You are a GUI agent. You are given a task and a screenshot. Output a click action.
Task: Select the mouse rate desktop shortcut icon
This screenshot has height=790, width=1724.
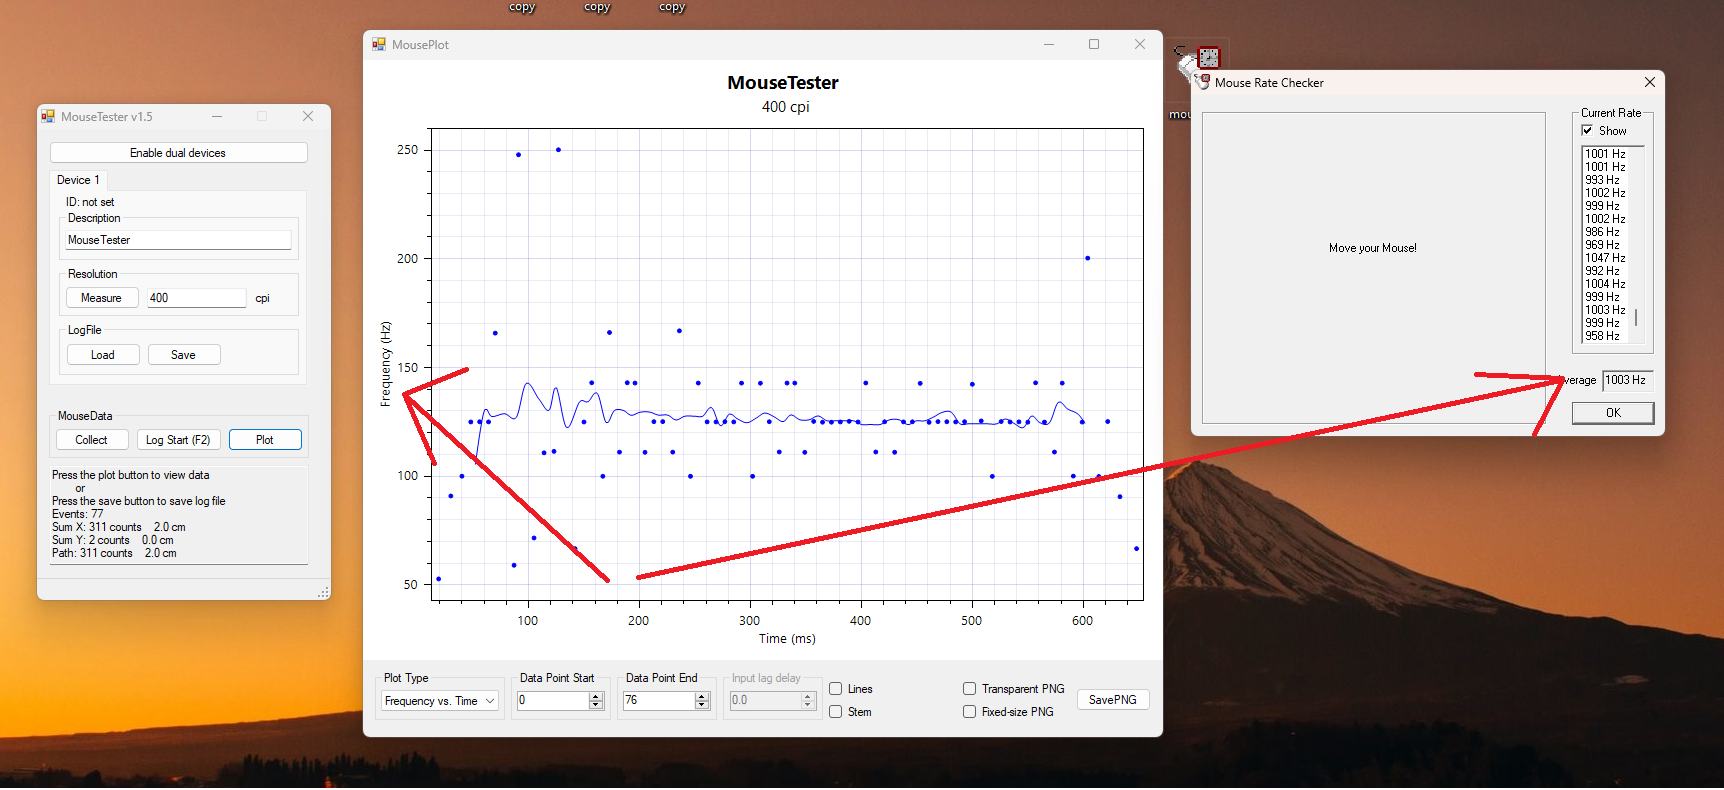pyautogui.click(x=1207, y=58)
